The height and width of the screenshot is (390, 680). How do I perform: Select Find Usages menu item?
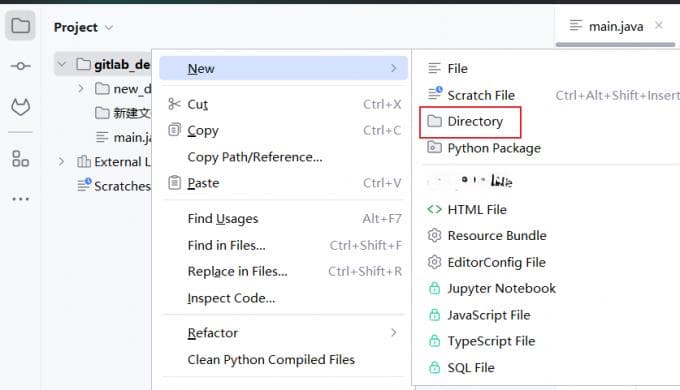tap(284, 219)
